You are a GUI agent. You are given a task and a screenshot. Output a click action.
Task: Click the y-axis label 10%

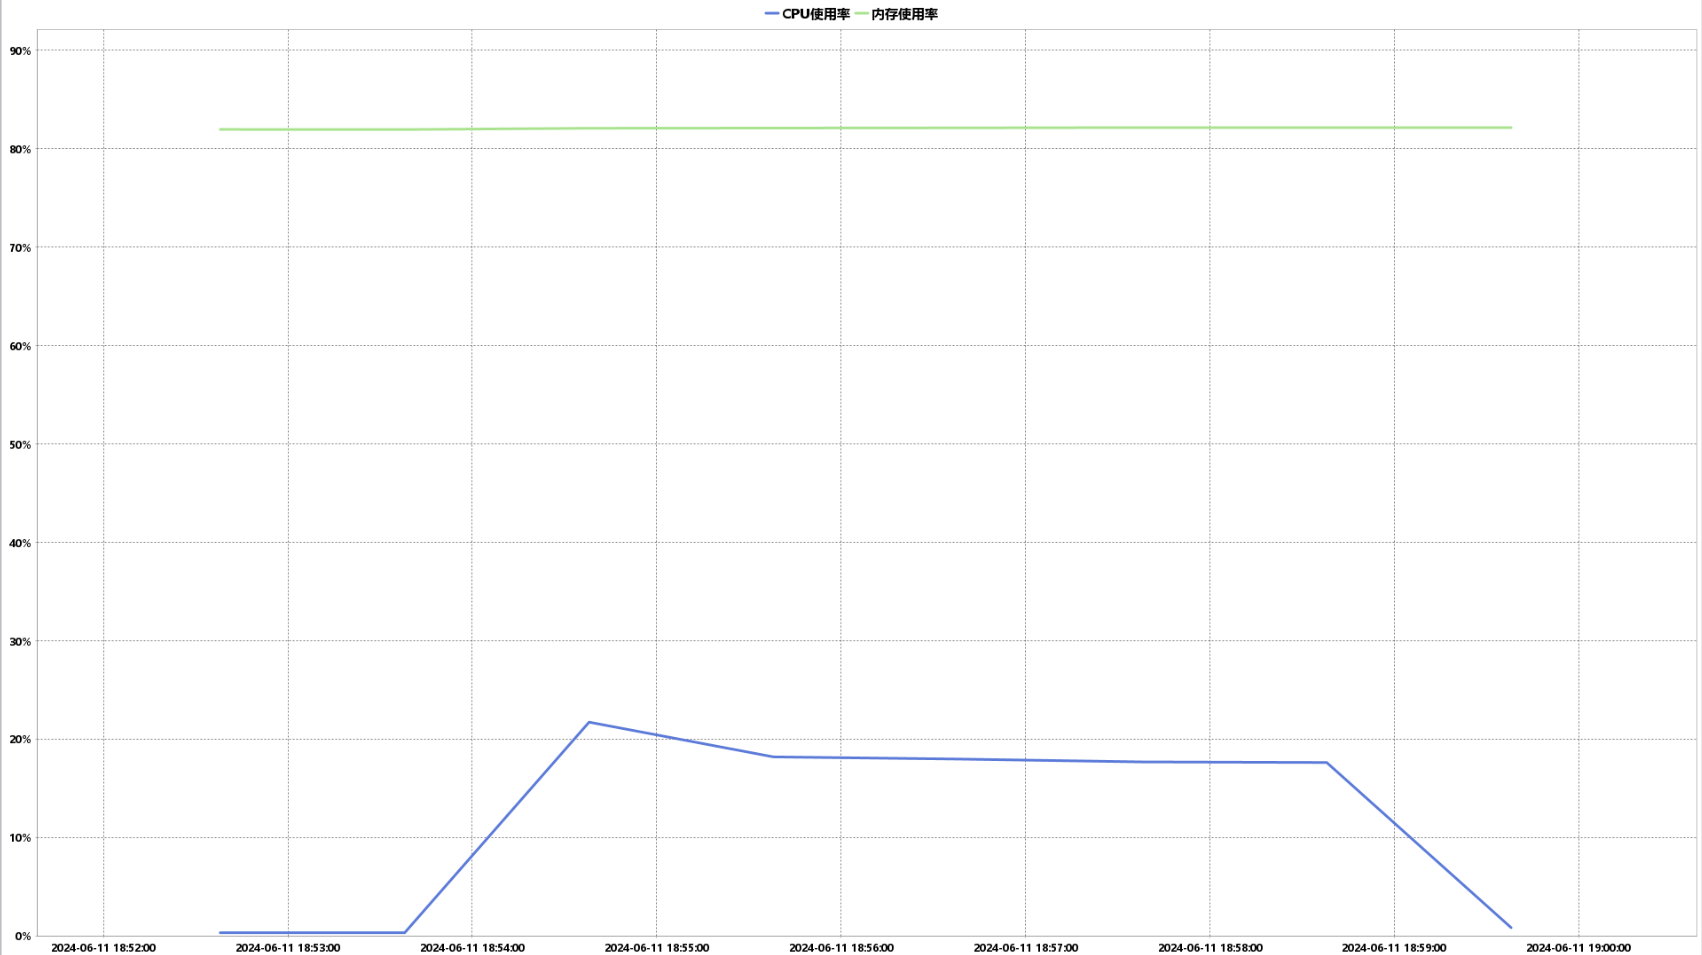(20, 838)
